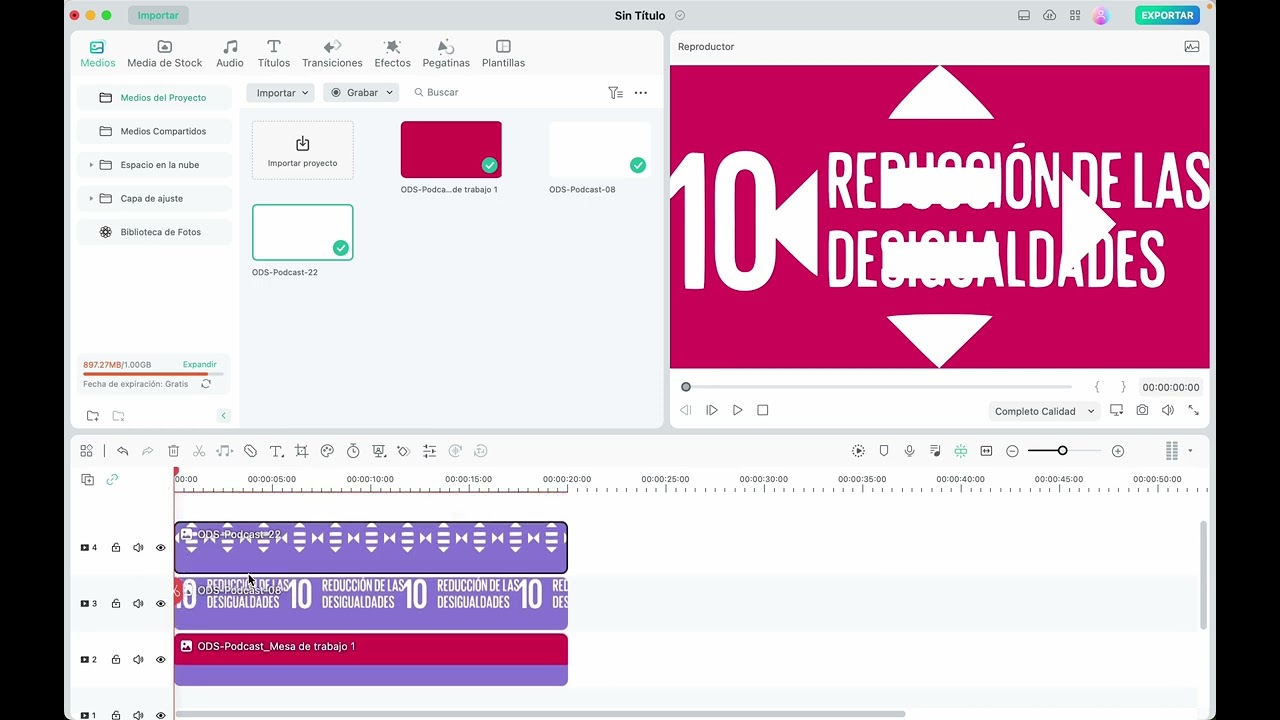Image resolution: width=1280 pixels, height=720 pixels.
Task: Undo the last edit in timeline toolbar
Action: [x=122, y=451]
